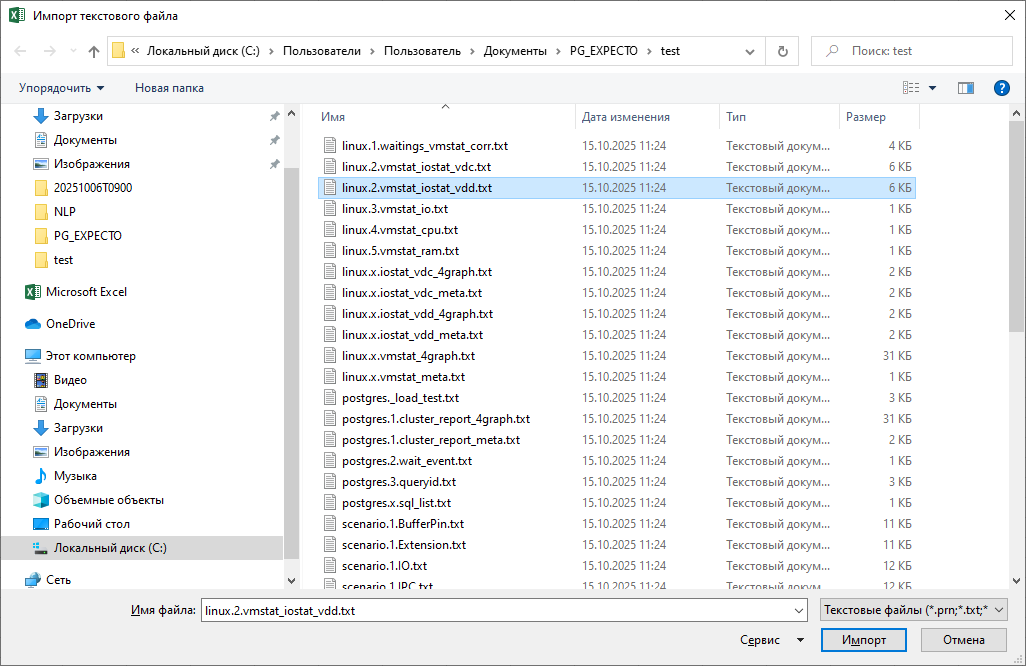Sort files by Дата изменения column

point(626,117)
